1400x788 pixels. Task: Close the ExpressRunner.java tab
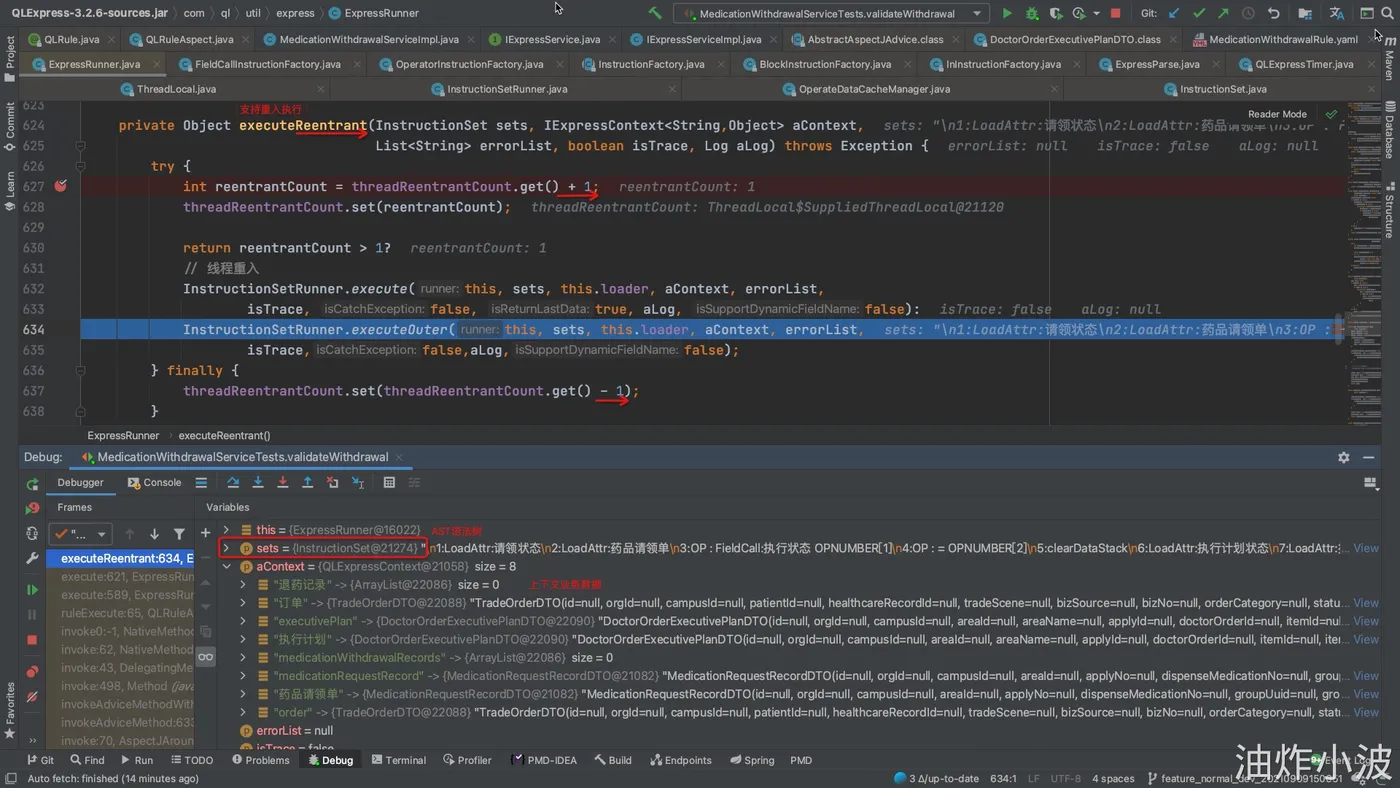pyautogui.click(x=156, y=64)
